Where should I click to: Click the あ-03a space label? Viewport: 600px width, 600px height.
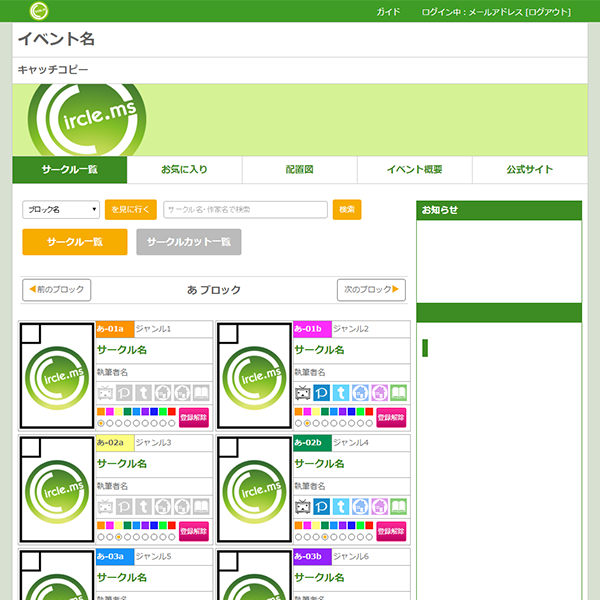click(115, 557)
